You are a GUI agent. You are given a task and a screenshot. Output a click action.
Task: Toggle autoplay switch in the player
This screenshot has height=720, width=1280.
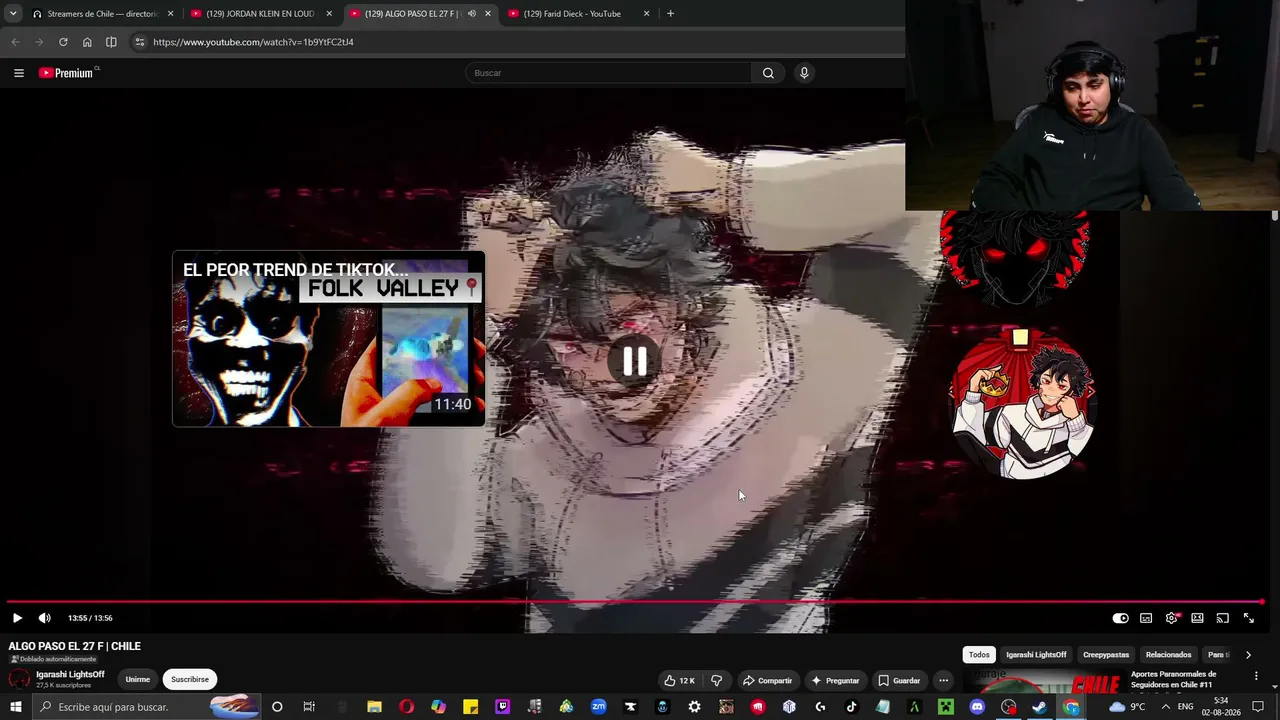point(1121,618)
